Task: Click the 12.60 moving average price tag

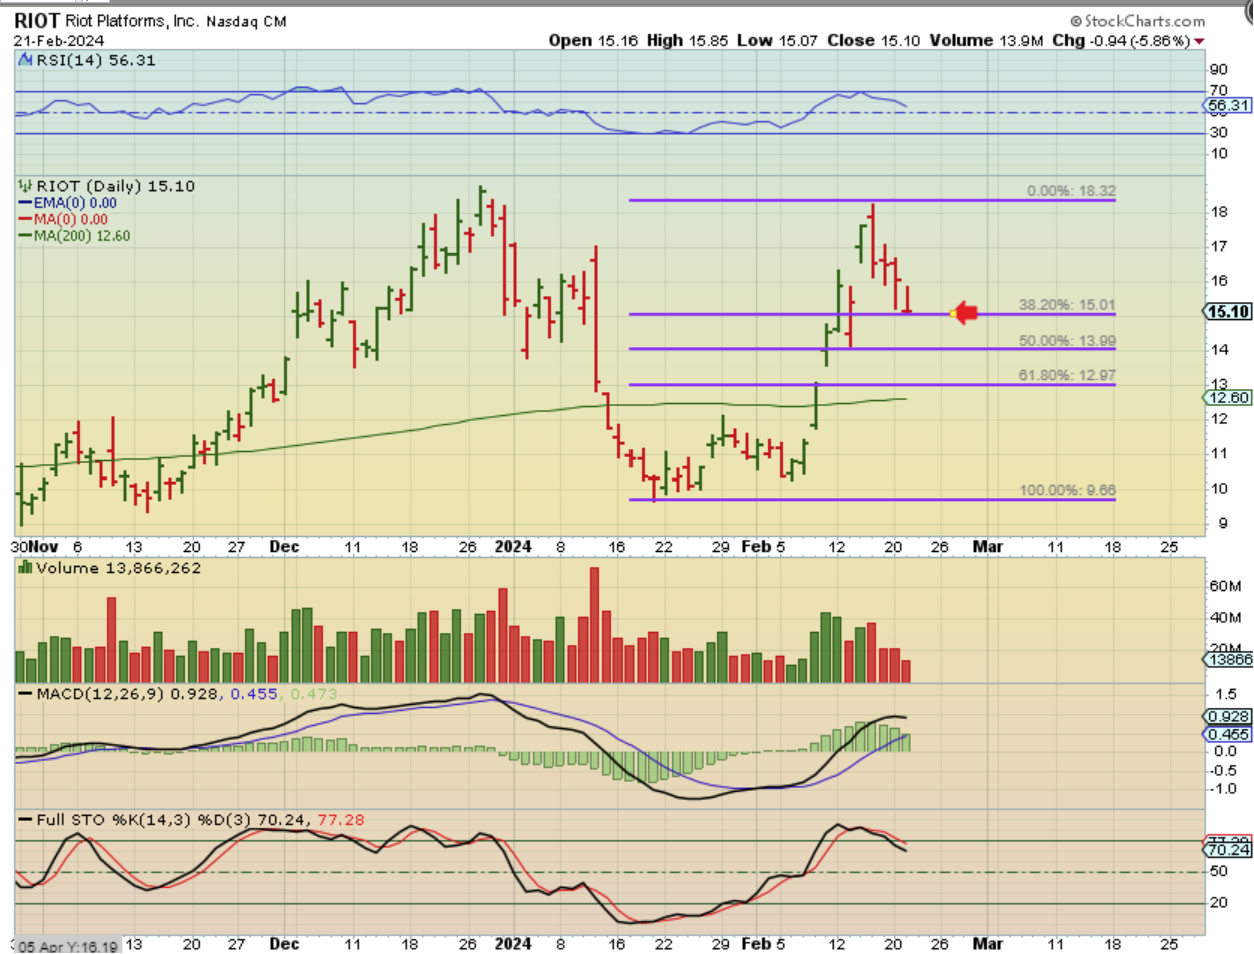Action: coord(1228,398)
